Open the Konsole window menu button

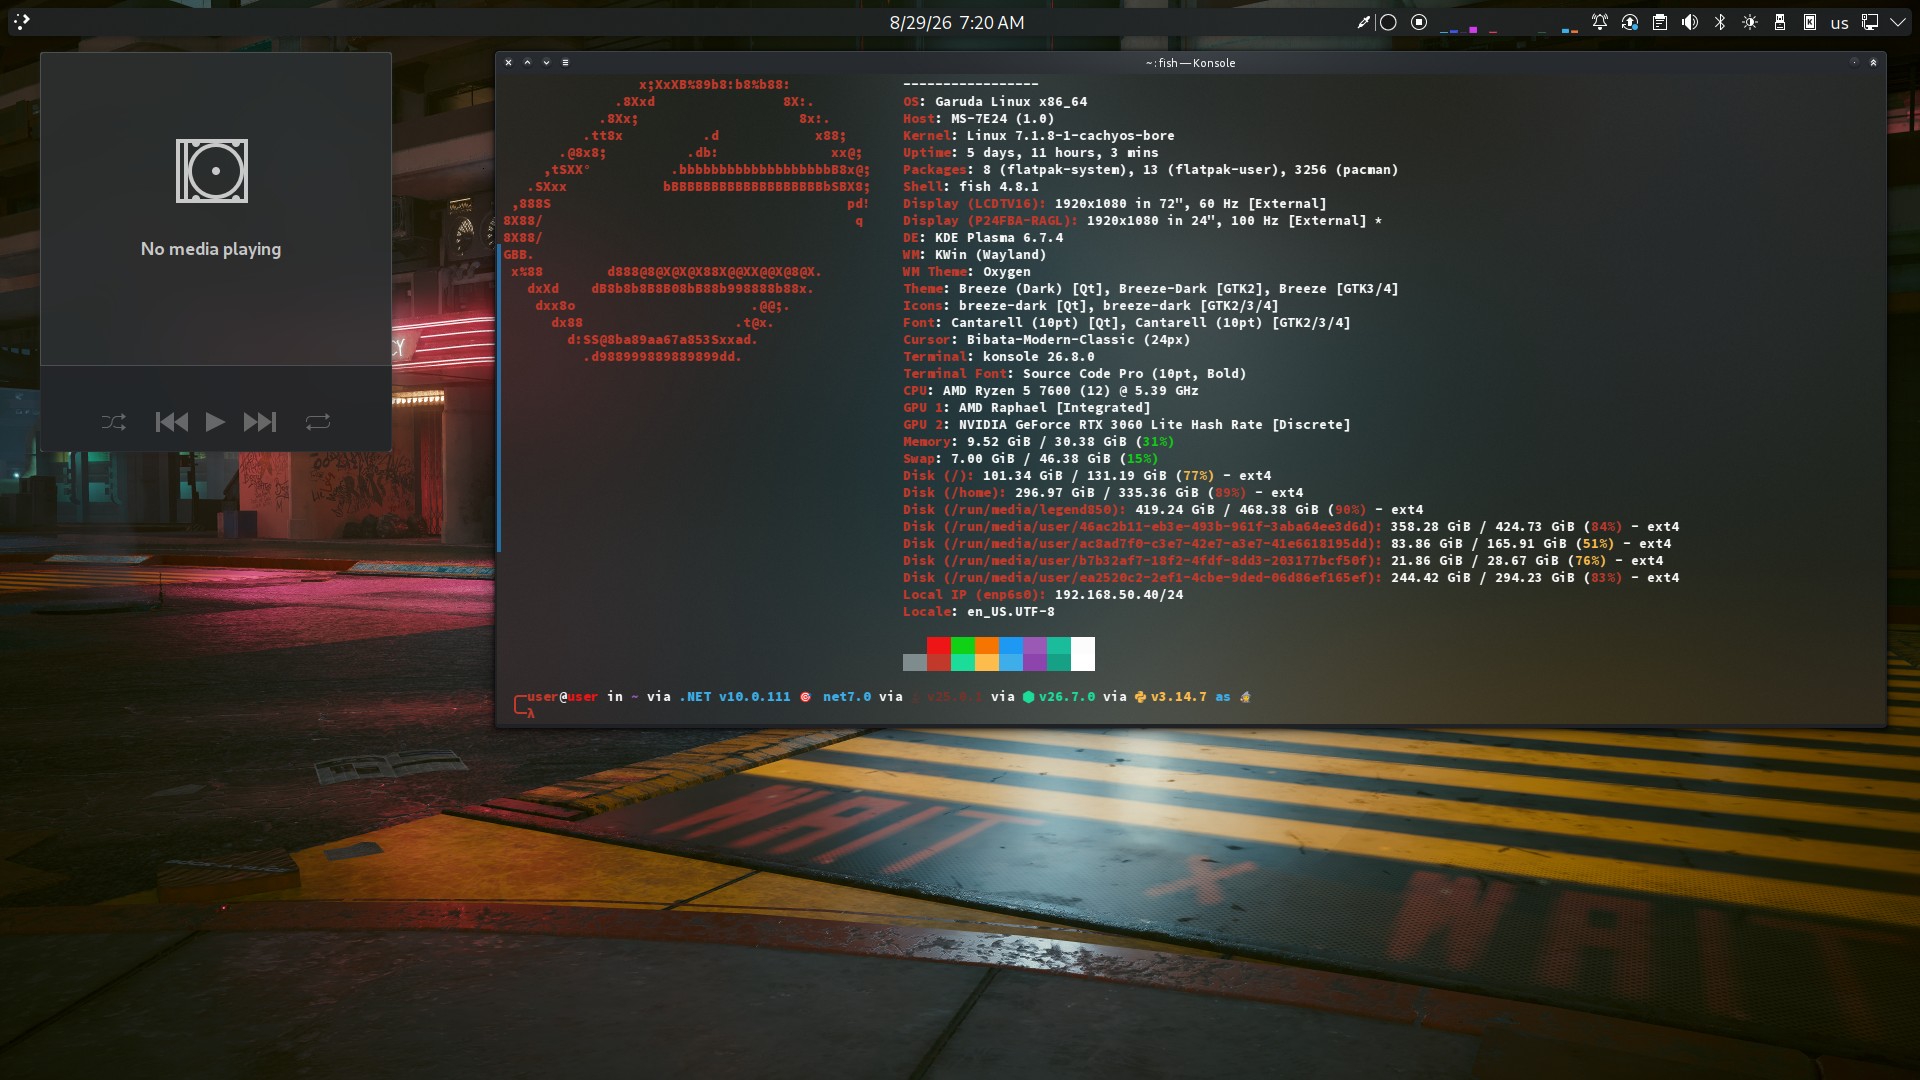click(565, 62)
